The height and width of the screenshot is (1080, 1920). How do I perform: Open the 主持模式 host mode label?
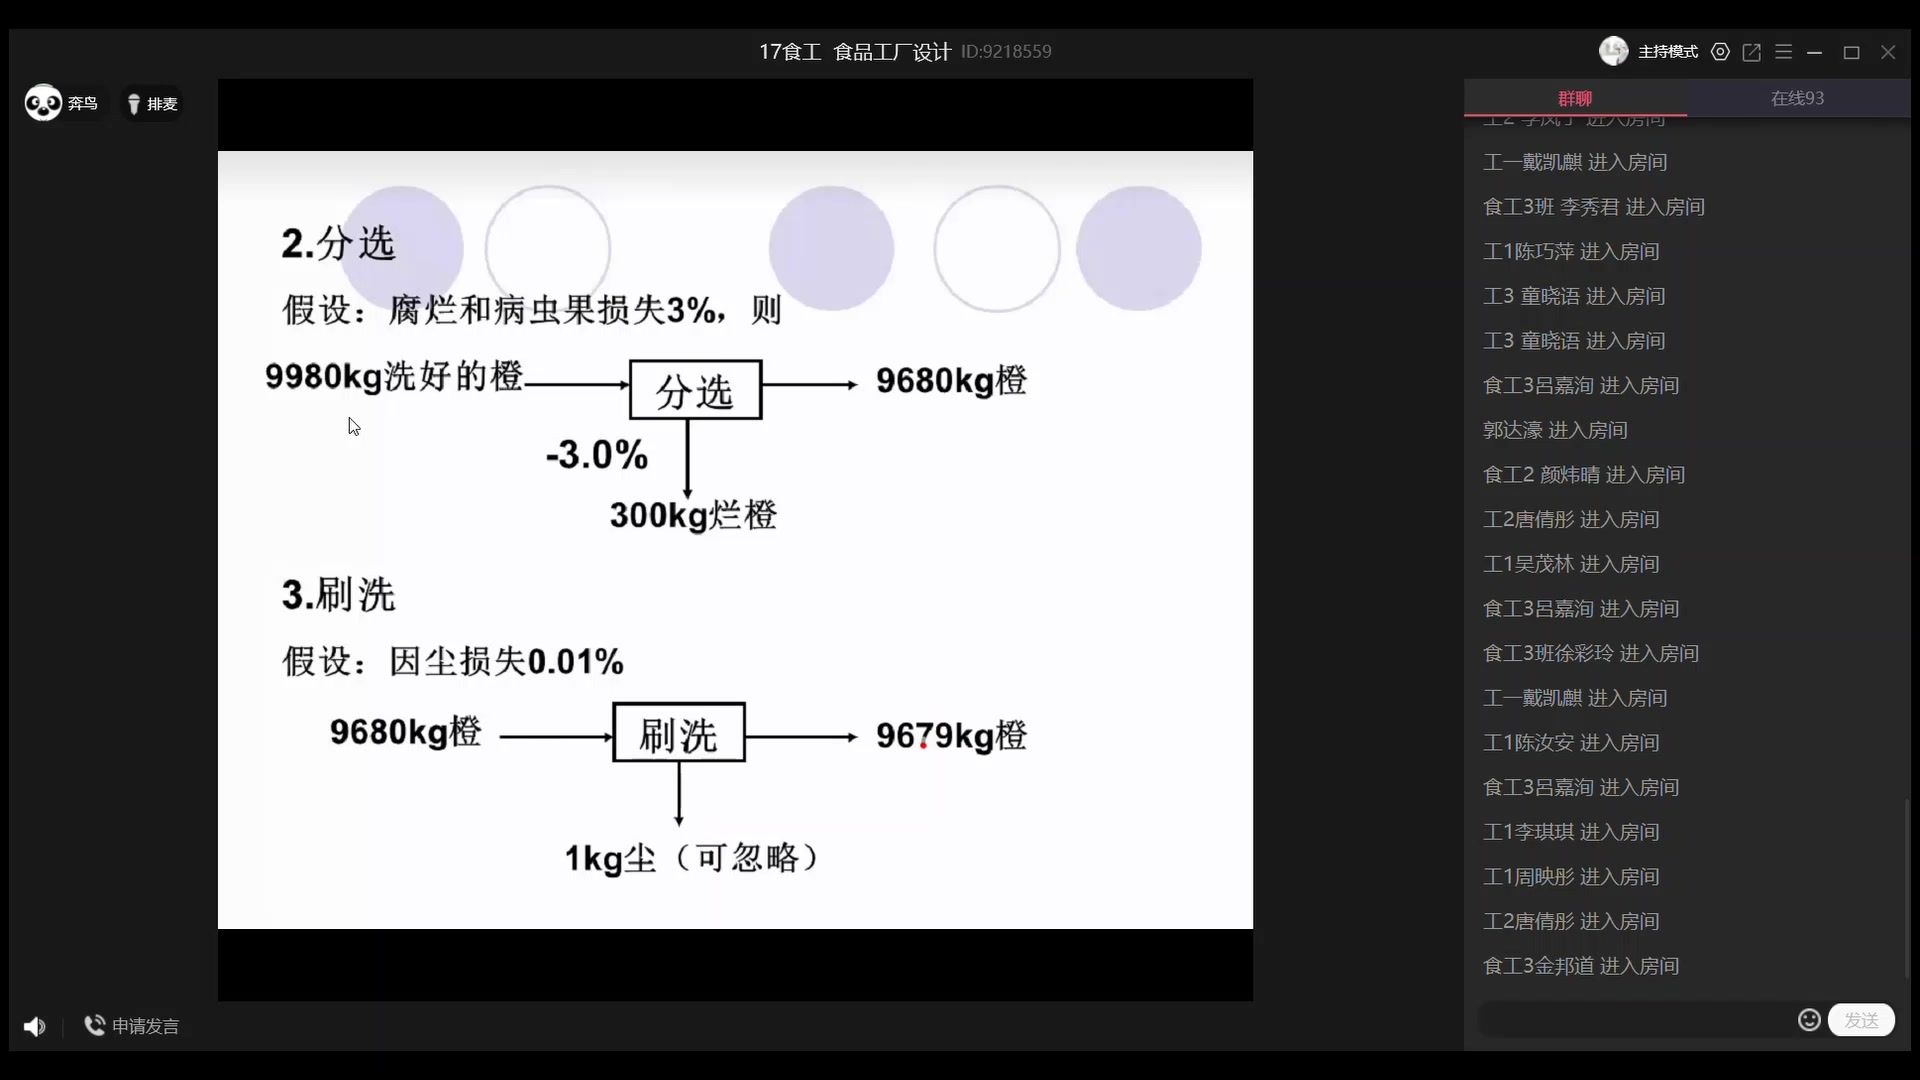tap(1667, 52)
